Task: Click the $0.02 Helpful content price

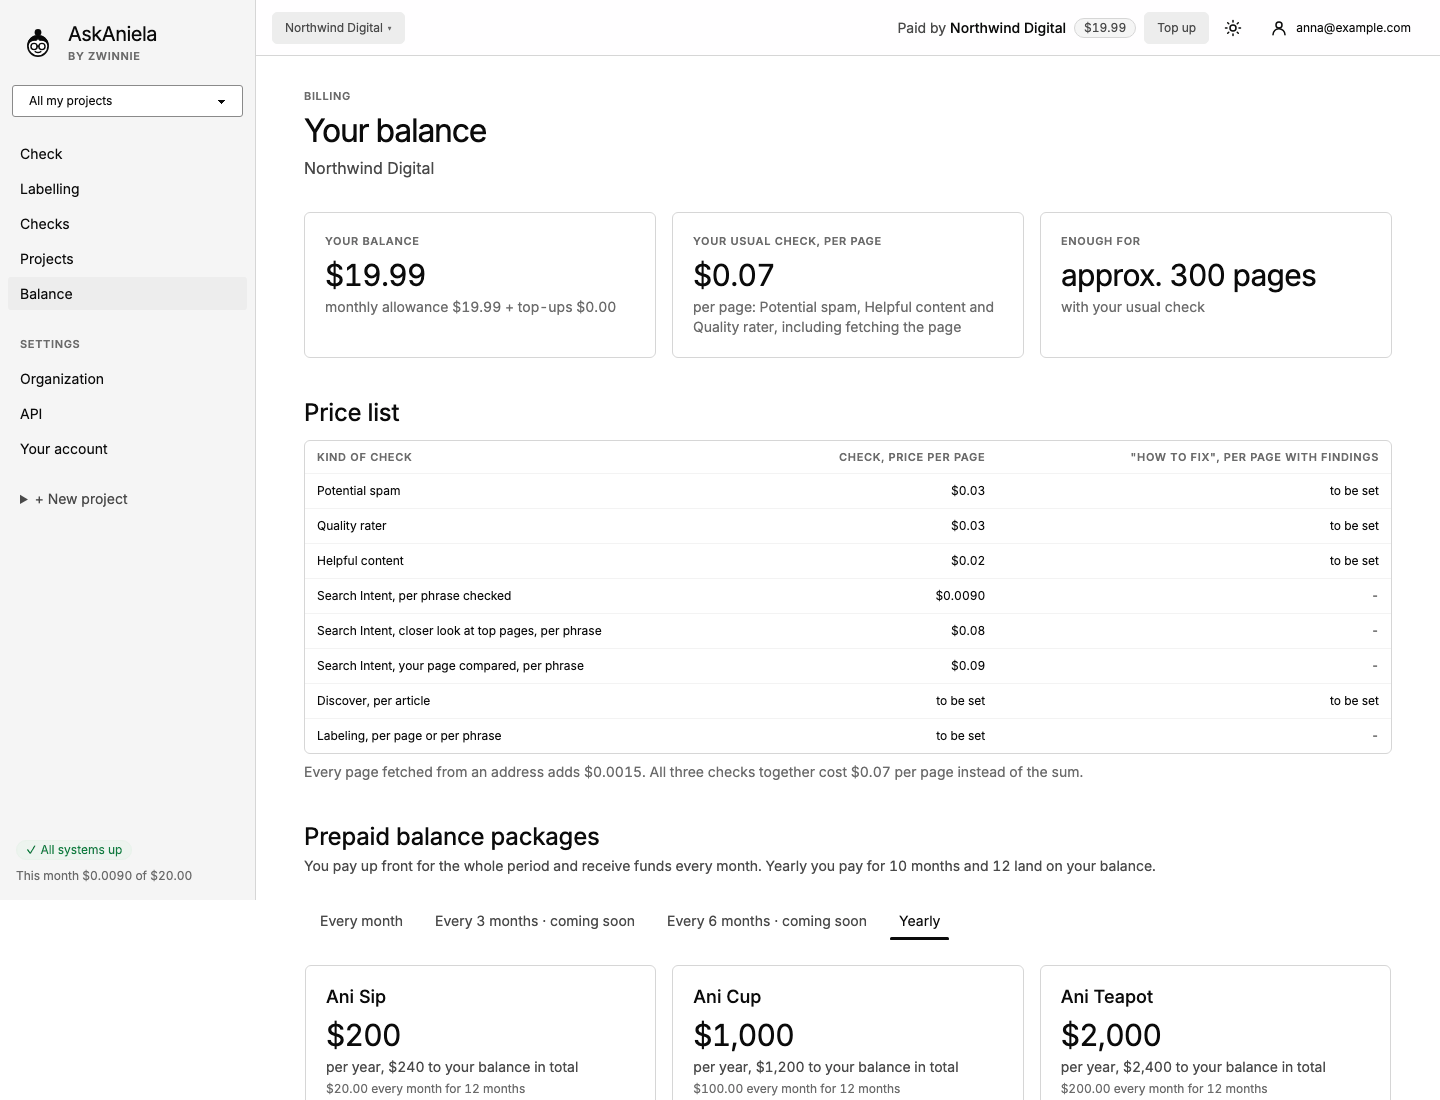Action: pyautogui.click(x=968, y=561)
